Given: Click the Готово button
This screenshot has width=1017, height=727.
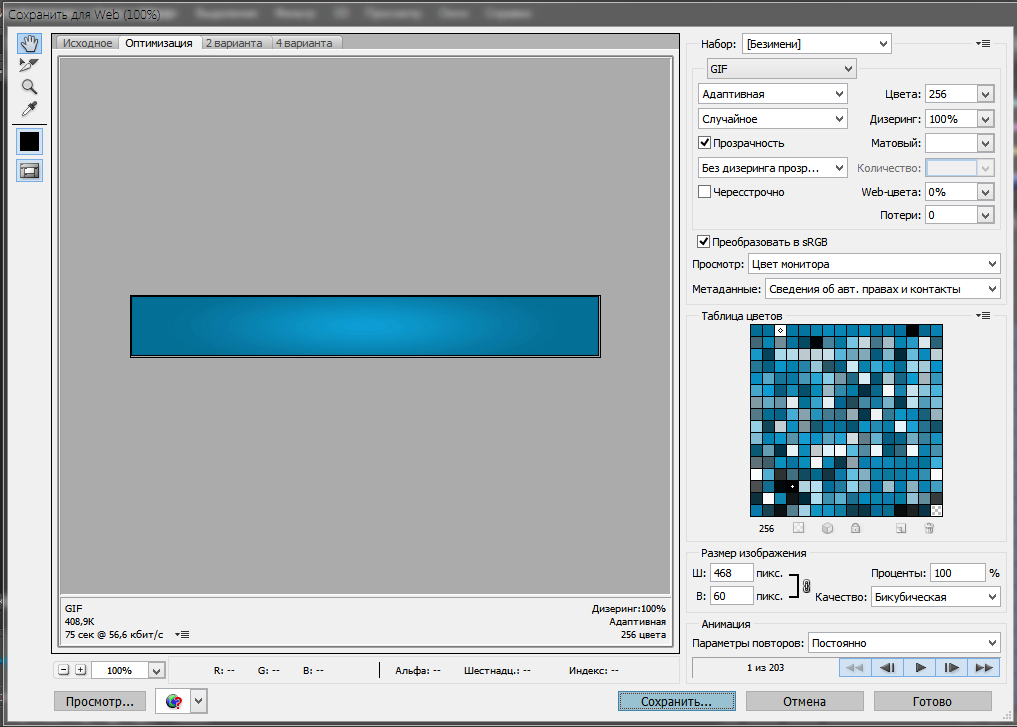Looking at the screenshot, I should tap(932, 701).
